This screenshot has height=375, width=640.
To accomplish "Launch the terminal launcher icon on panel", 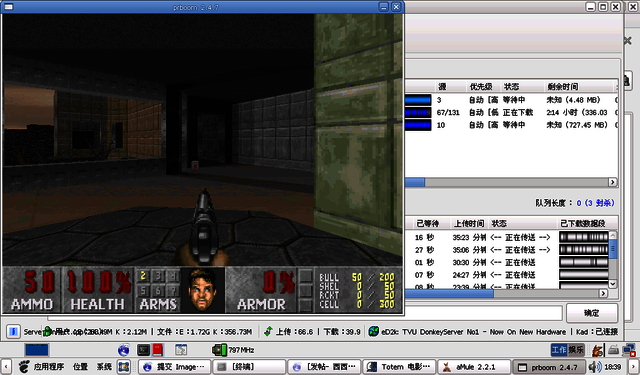I will coord(143,350).
